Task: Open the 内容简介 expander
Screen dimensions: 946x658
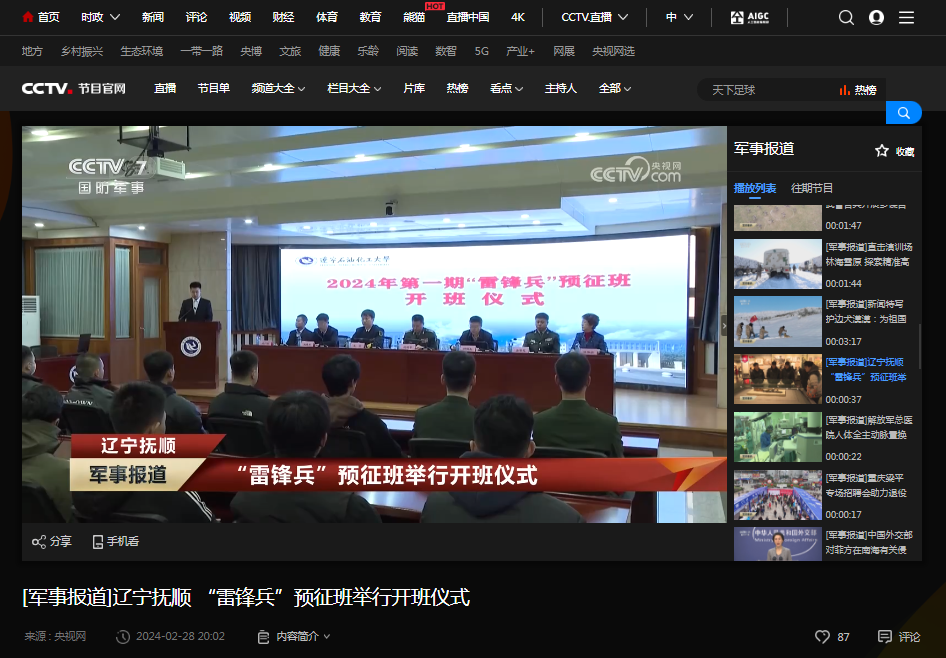Action: point(295,636)
